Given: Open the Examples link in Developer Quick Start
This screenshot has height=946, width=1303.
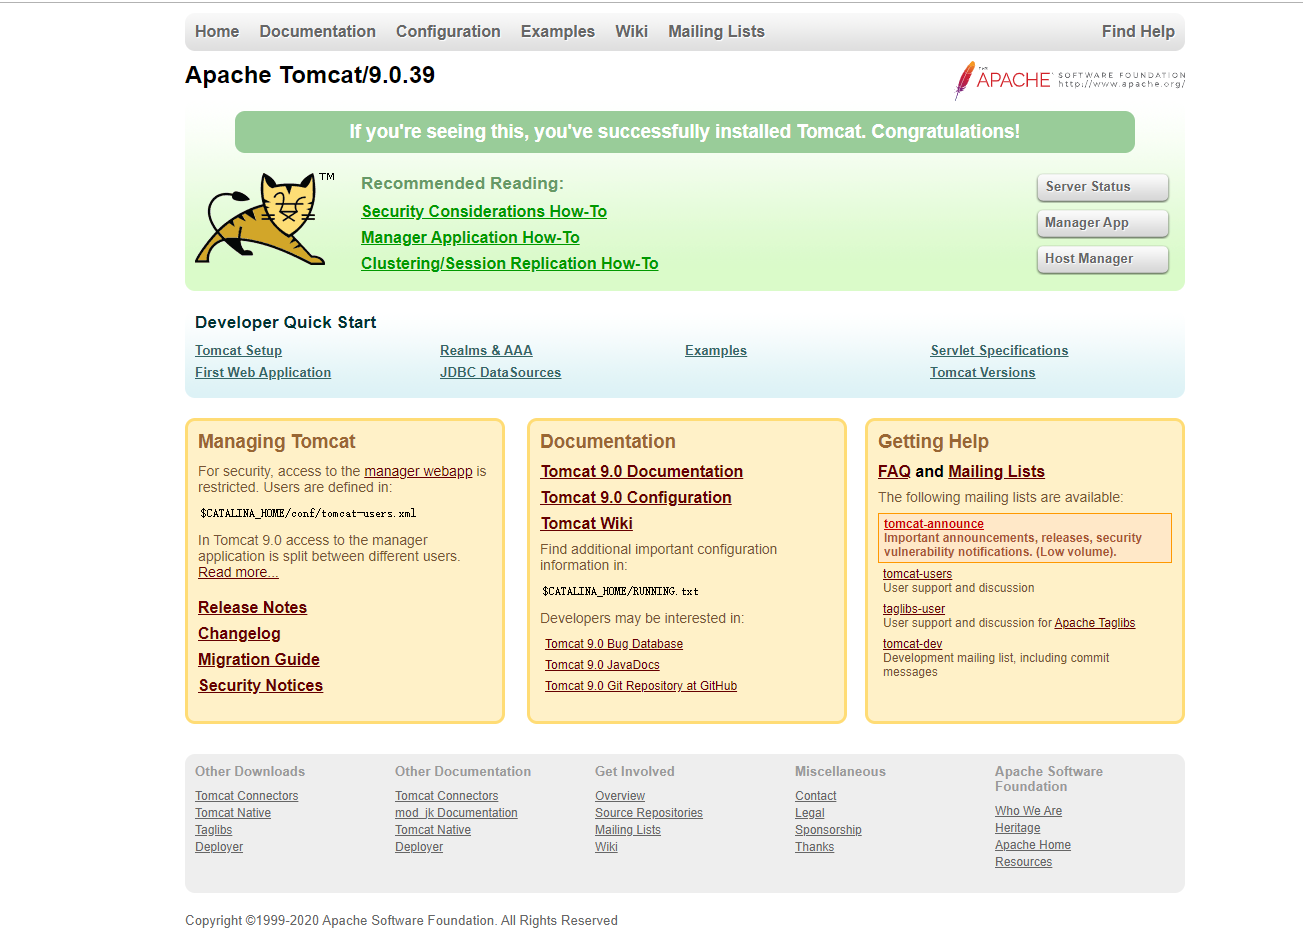Looking at the screenshot, I should (x=716, y=350).
